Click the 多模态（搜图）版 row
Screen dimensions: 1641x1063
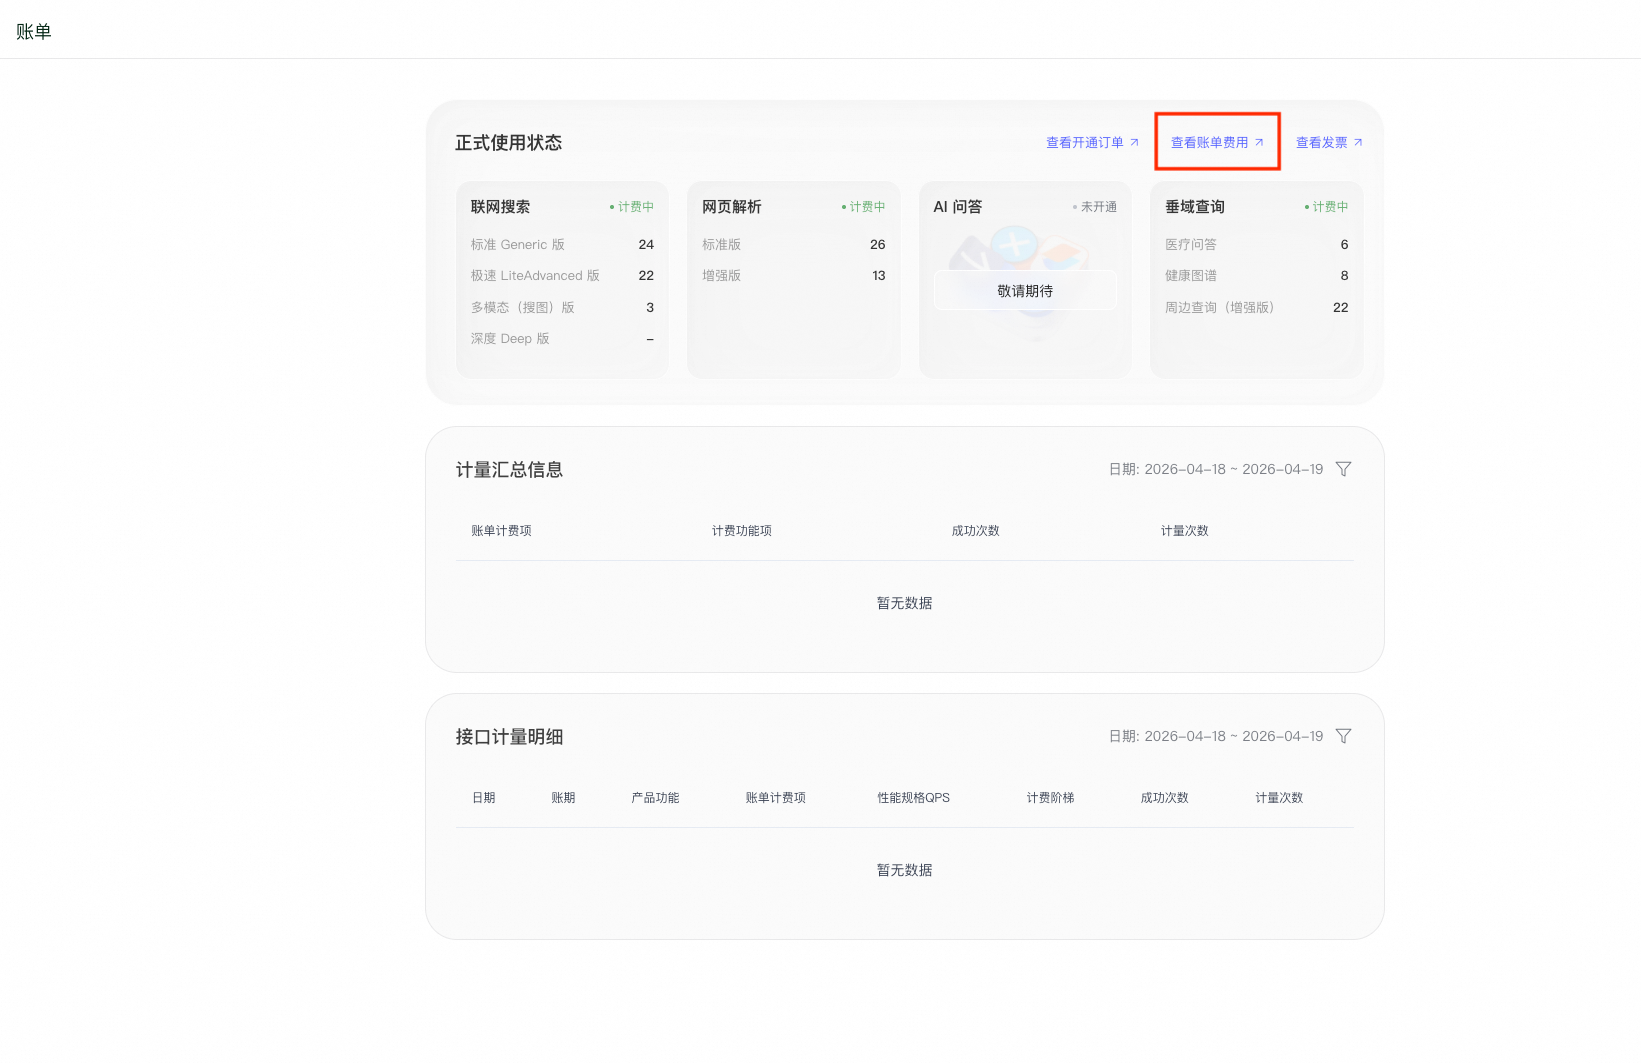pyautogui.click(x=562, y=308)
